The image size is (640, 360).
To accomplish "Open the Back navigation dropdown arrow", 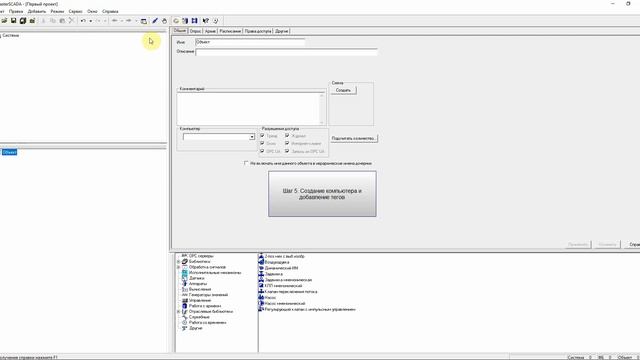I will pos(121,21).
